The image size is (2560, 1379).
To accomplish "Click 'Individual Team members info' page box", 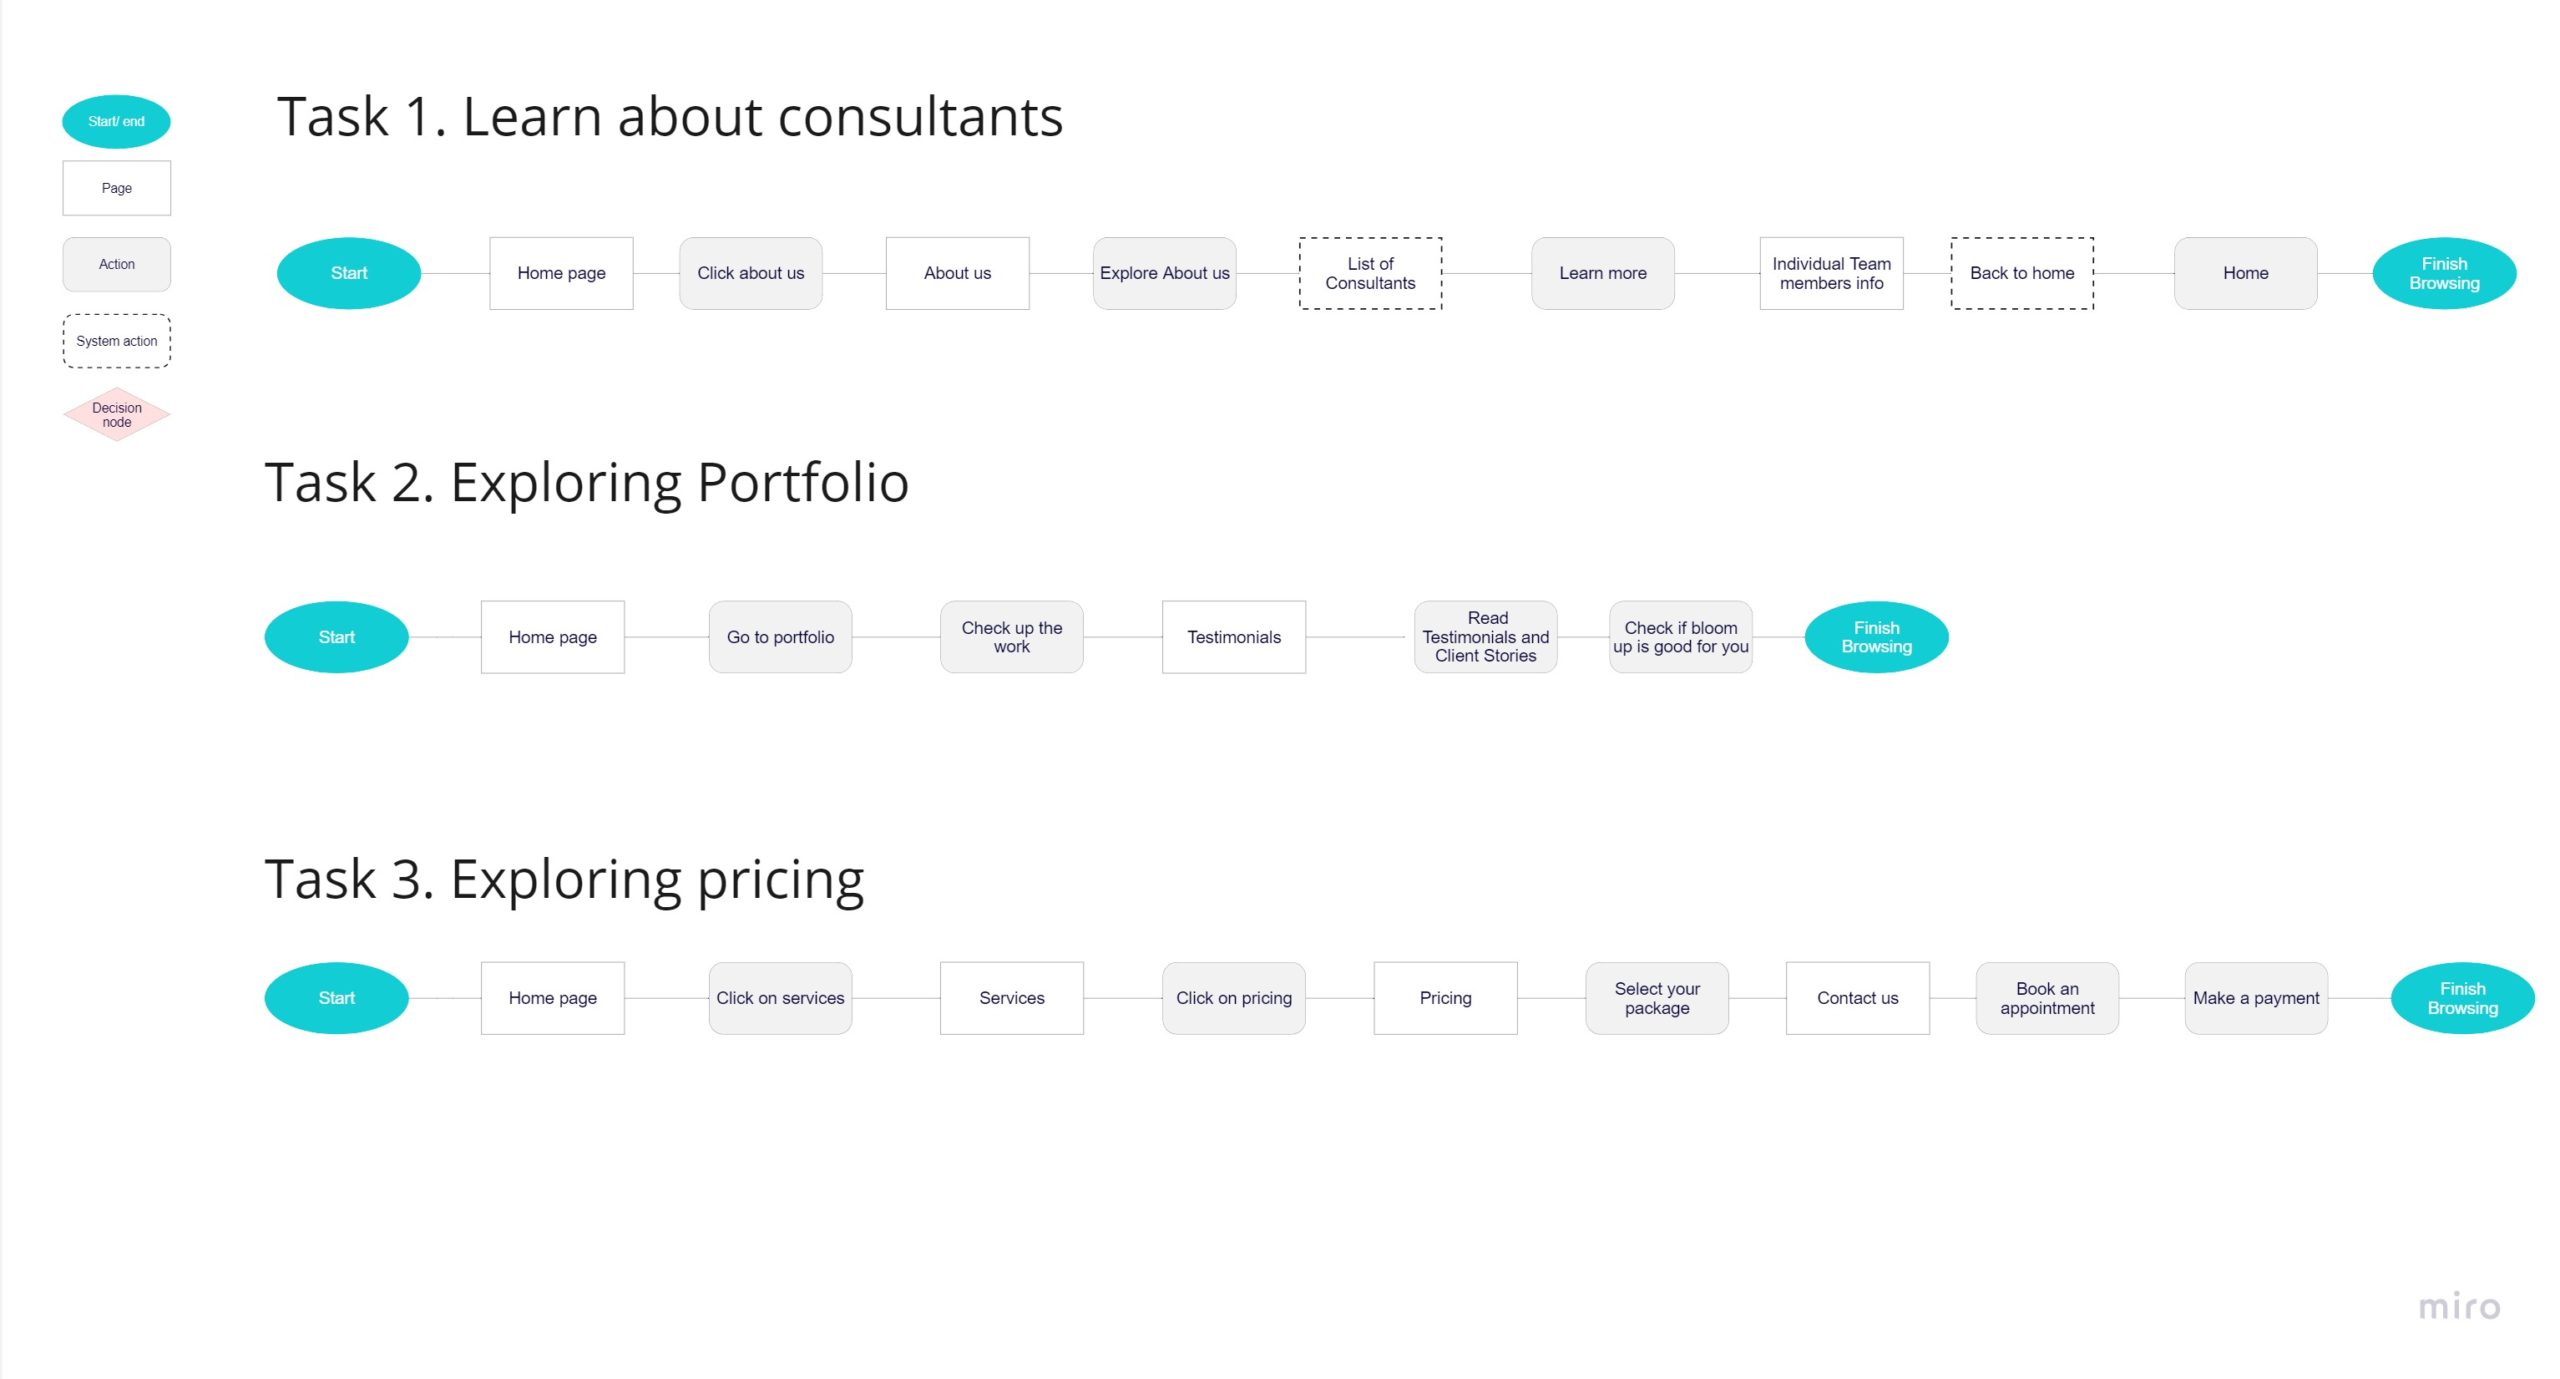I will tap(1830, 273).
